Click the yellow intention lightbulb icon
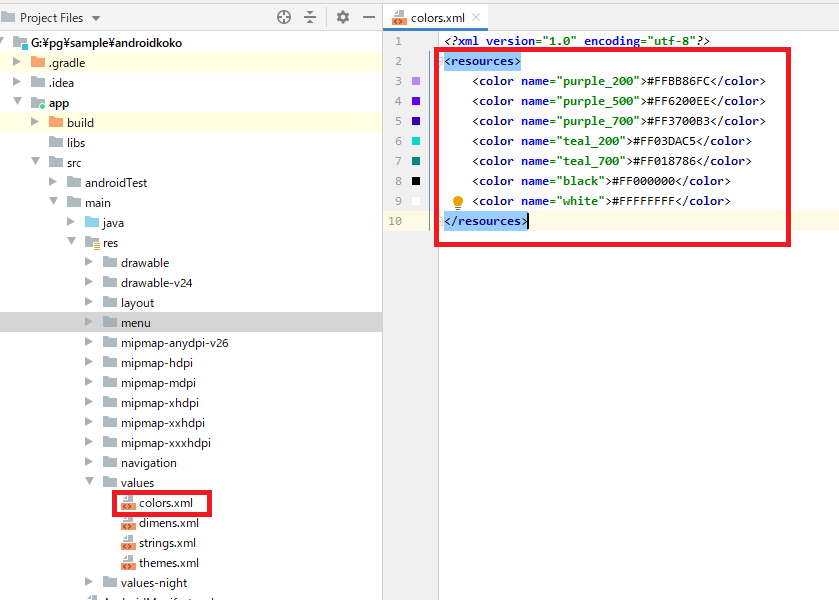This screenshot has height=600, width=839. 457,202
